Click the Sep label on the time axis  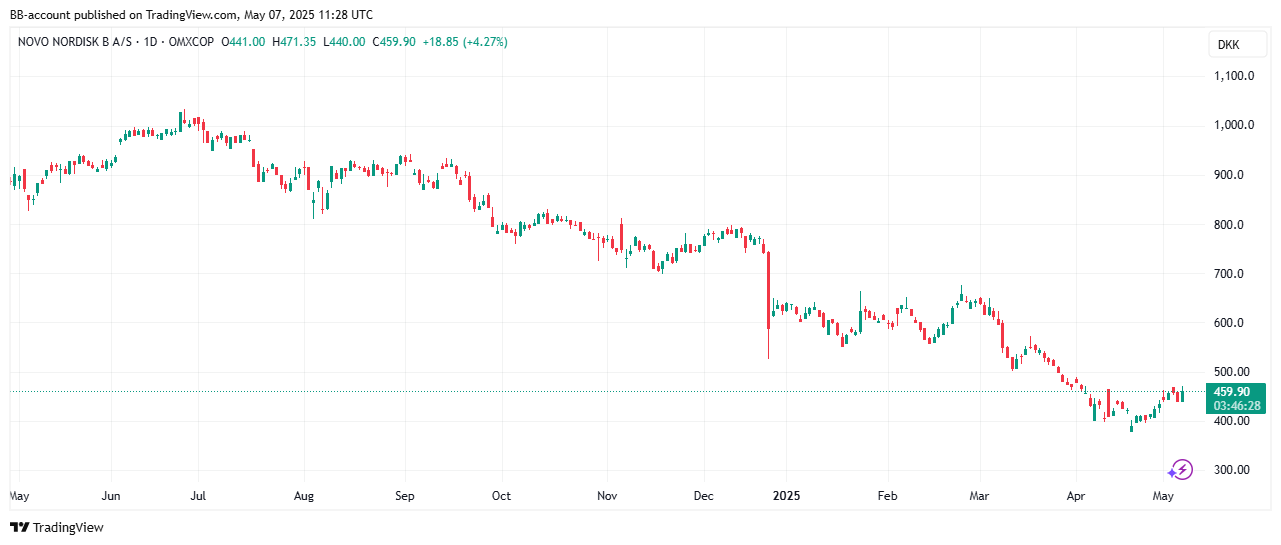404,496
